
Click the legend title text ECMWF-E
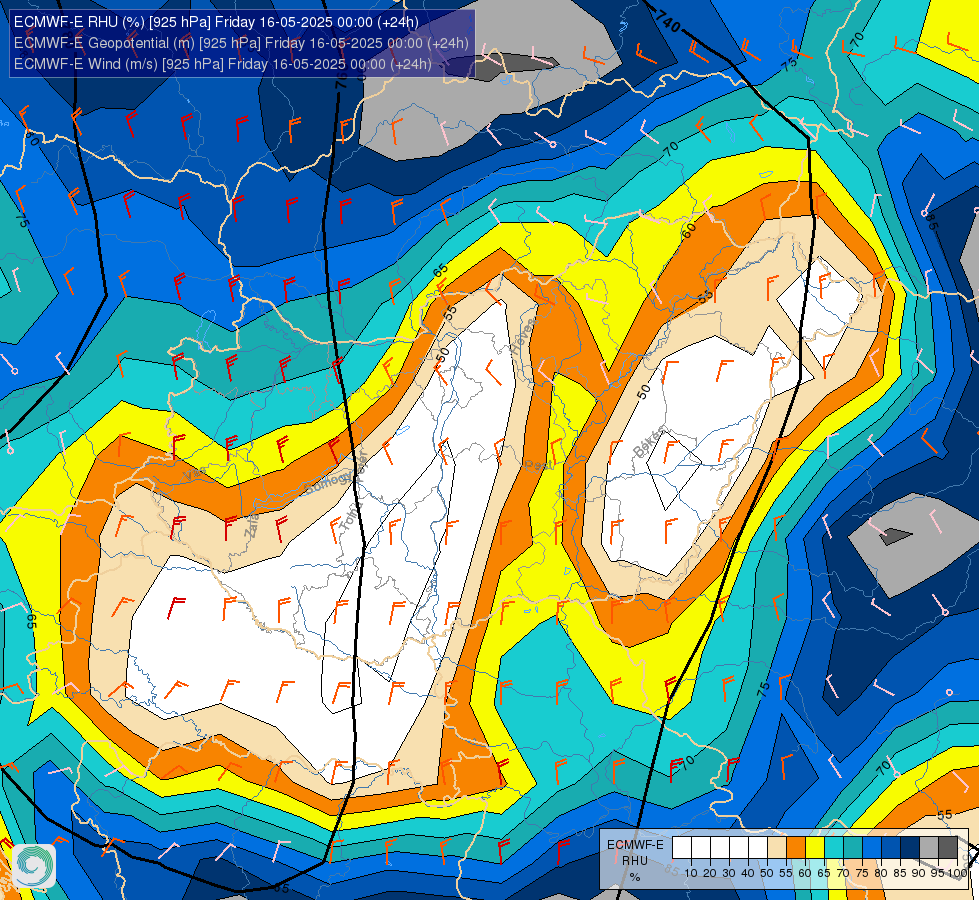[636, 845]
